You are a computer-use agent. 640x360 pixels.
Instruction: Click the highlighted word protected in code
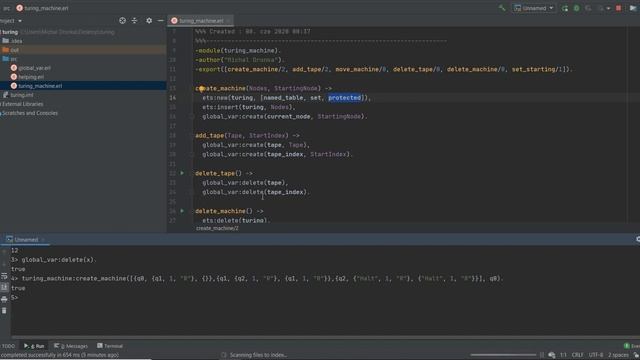pyautogui.click(x=344, y=98)
